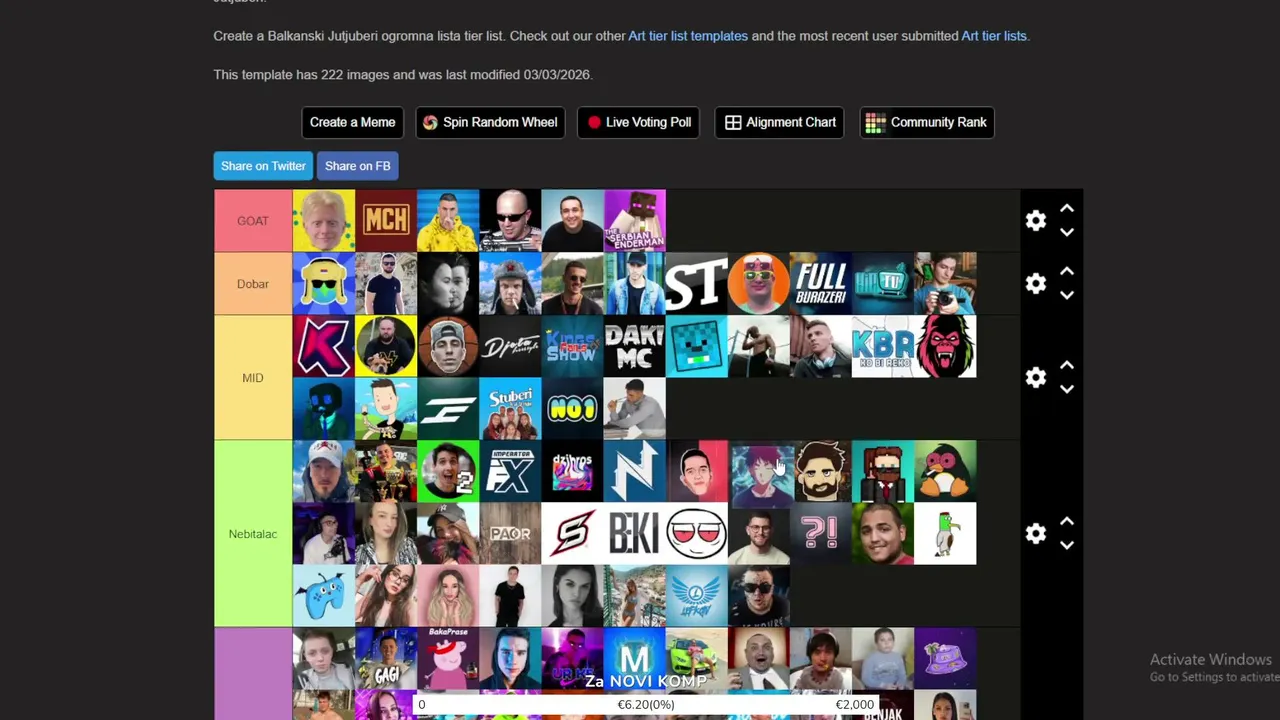
Task: Choose the basketball-framed face image
Action: coord(448,347)
